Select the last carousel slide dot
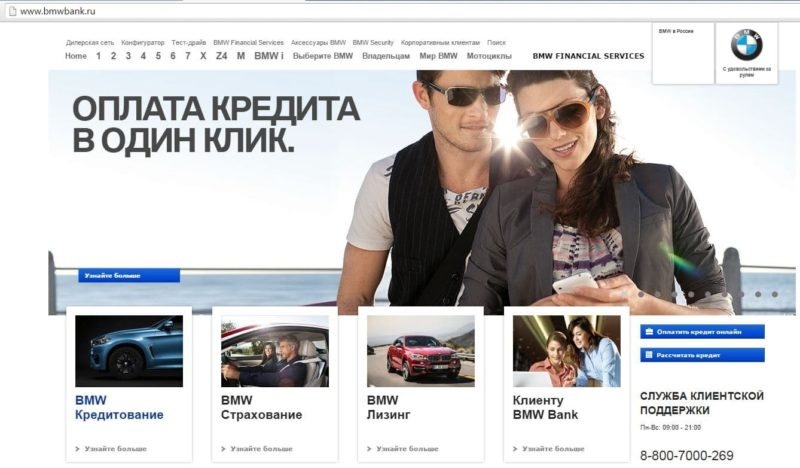Image resolution: width=800 pixels, height=468 pixels. [774, 294]
